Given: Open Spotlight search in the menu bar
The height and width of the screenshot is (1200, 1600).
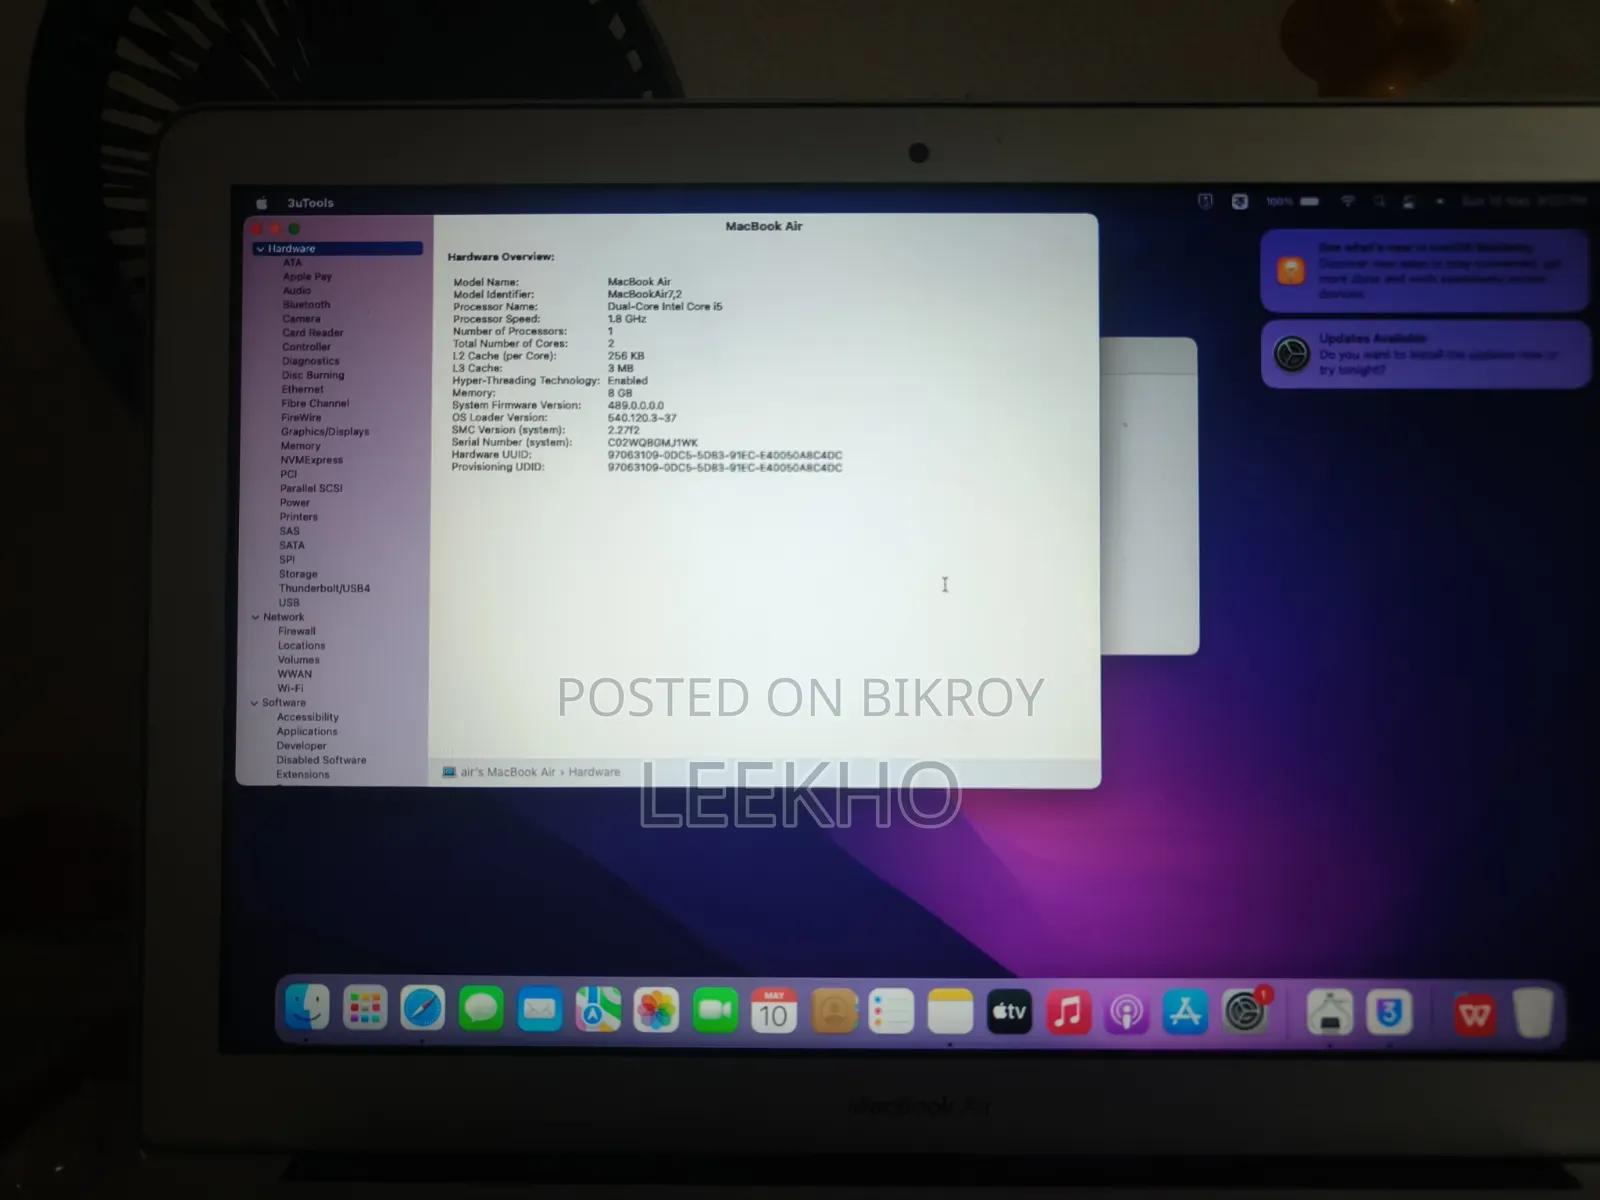Looking at the screenshot, I should pyautogui.click(x=1379, y=202).
